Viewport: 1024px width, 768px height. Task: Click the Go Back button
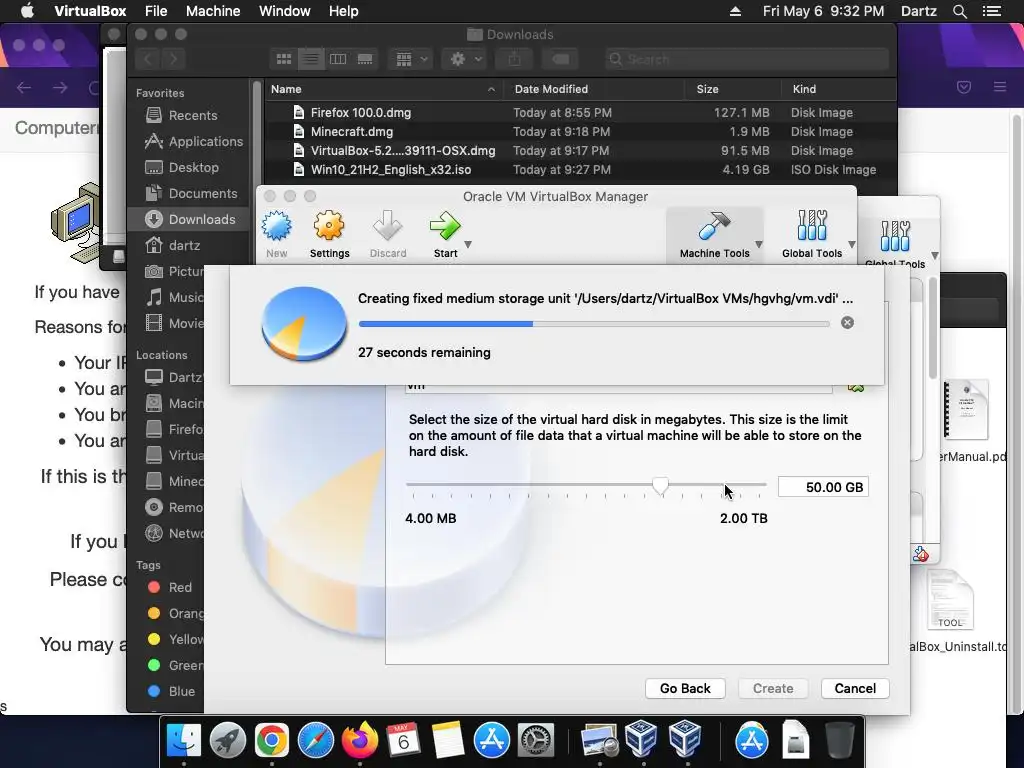point(684,688)
